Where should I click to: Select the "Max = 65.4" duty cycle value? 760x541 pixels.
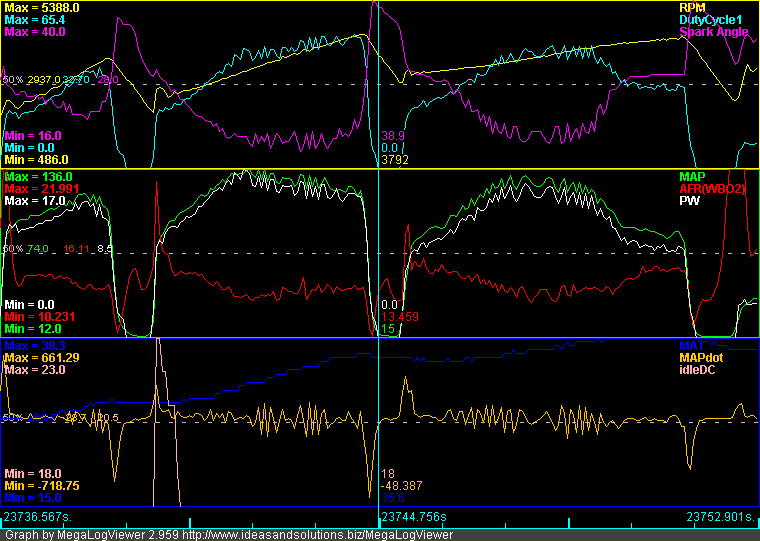[x=34, y=20]
